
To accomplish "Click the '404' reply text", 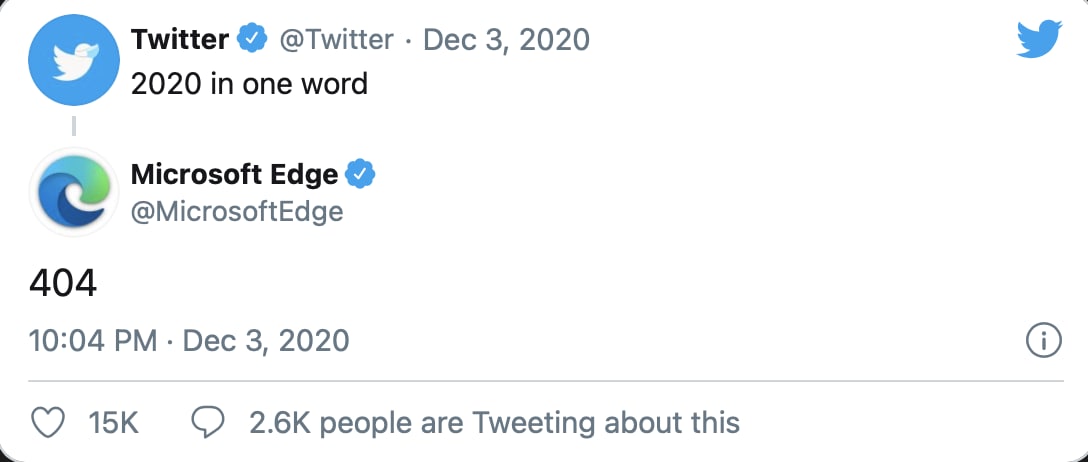I will point(63,284).
